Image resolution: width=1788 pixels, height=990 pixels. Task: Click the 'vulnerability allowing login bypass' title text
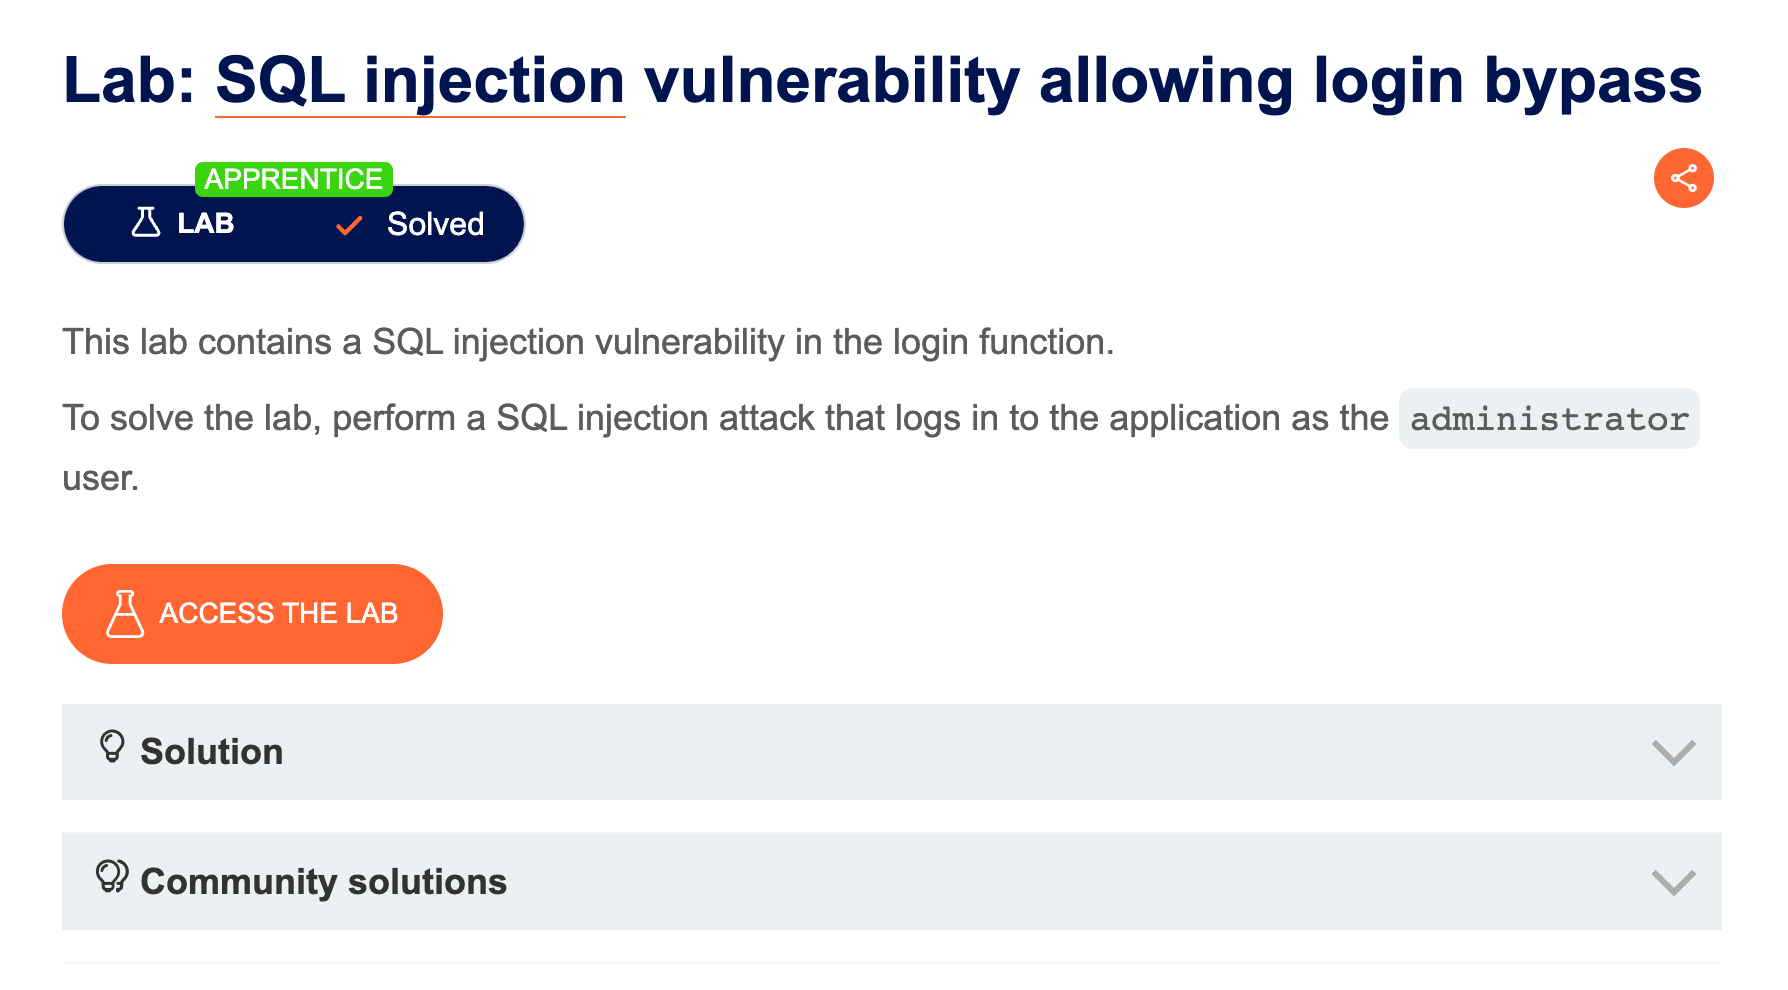[1172, 81]
